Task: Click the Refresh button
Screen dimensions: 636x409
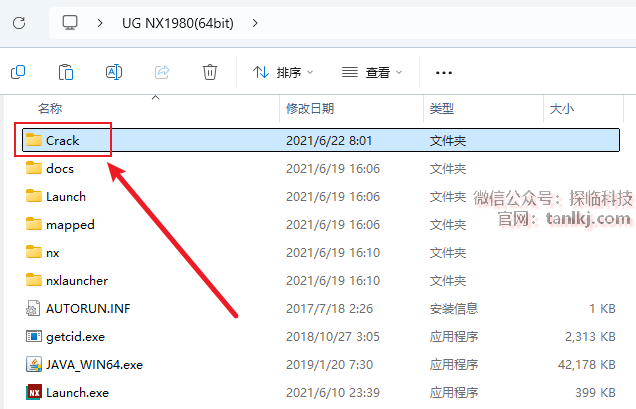Action: click(19, 23)
